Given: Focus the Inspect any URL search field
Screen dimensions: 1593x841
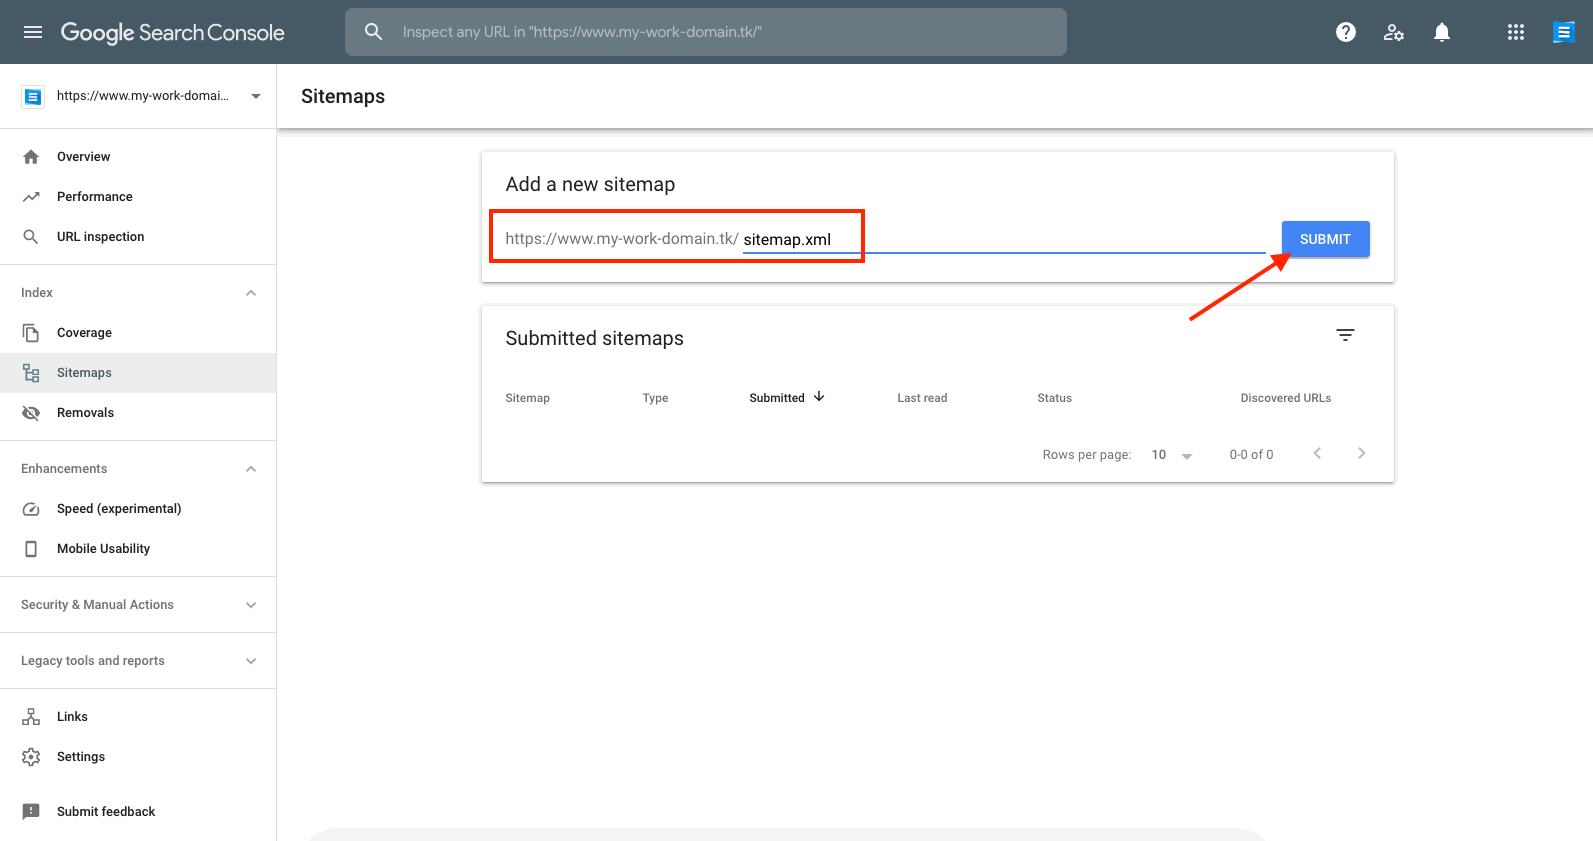Looking at the screenshot, I should (706, 32).
